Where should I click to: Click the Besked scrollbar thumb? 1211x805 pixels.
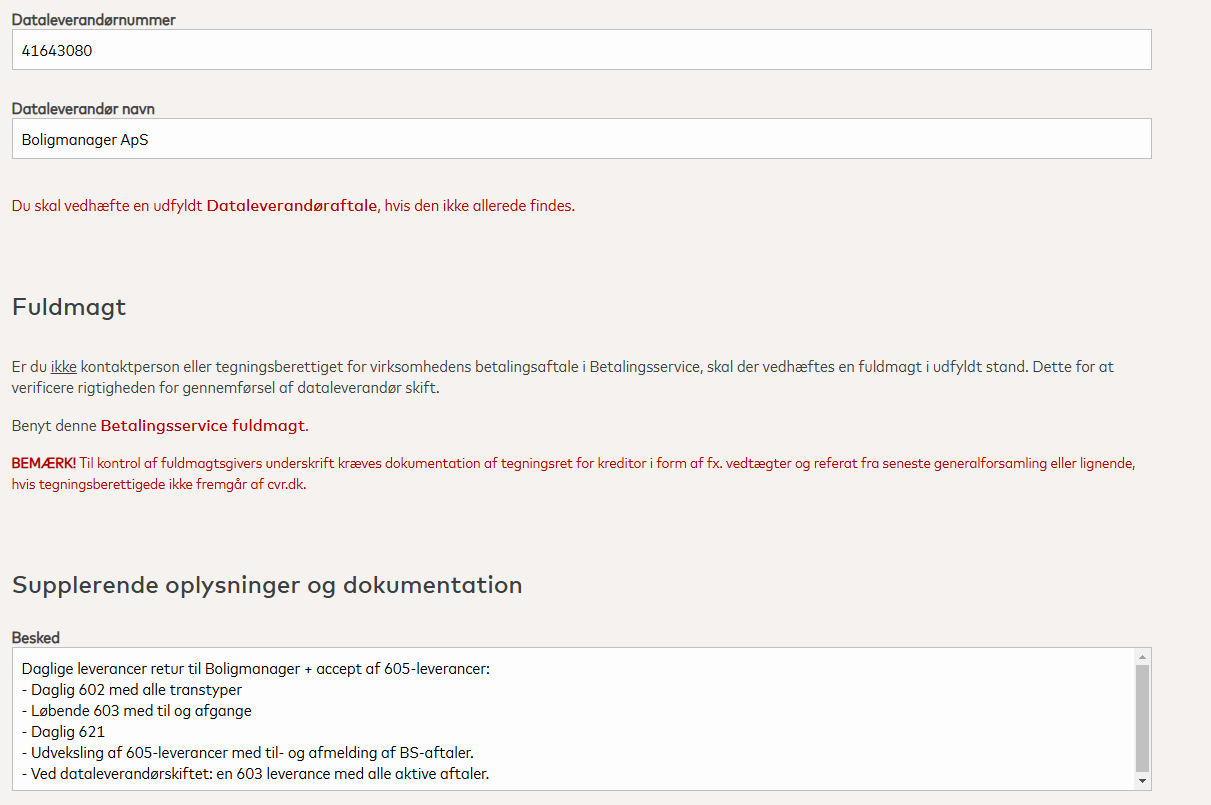tap(1142, 716)
